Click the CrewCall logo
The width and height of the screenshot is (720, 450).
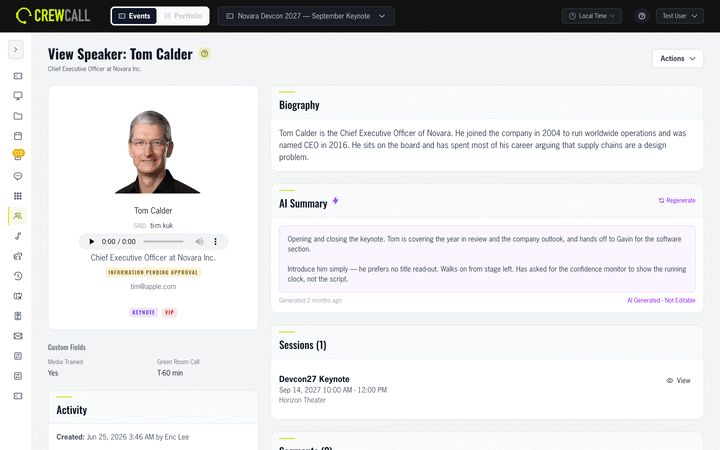pos(53,16)
